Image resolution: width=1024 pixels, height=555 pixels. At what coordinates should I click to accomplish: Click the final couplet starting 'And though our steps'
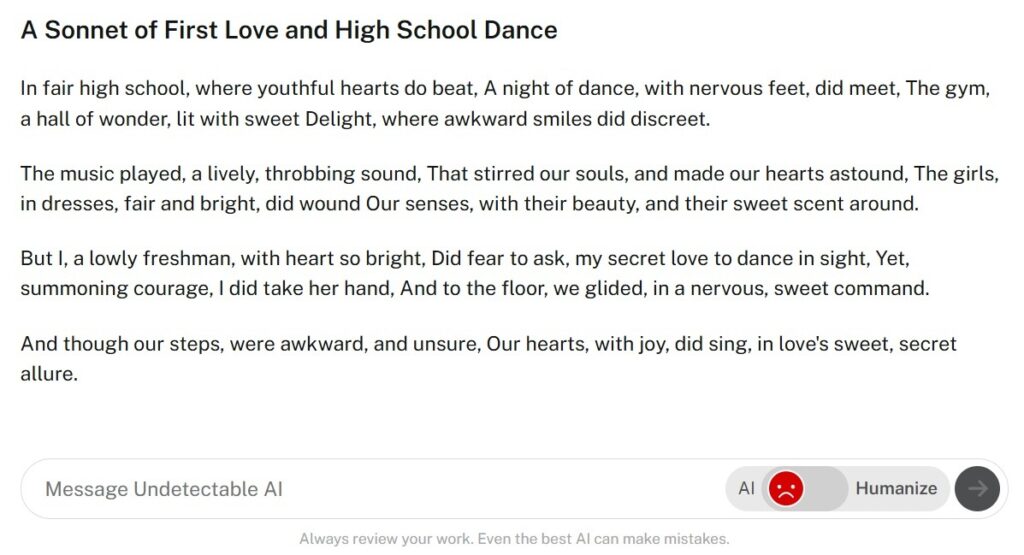tap(488, 358)
